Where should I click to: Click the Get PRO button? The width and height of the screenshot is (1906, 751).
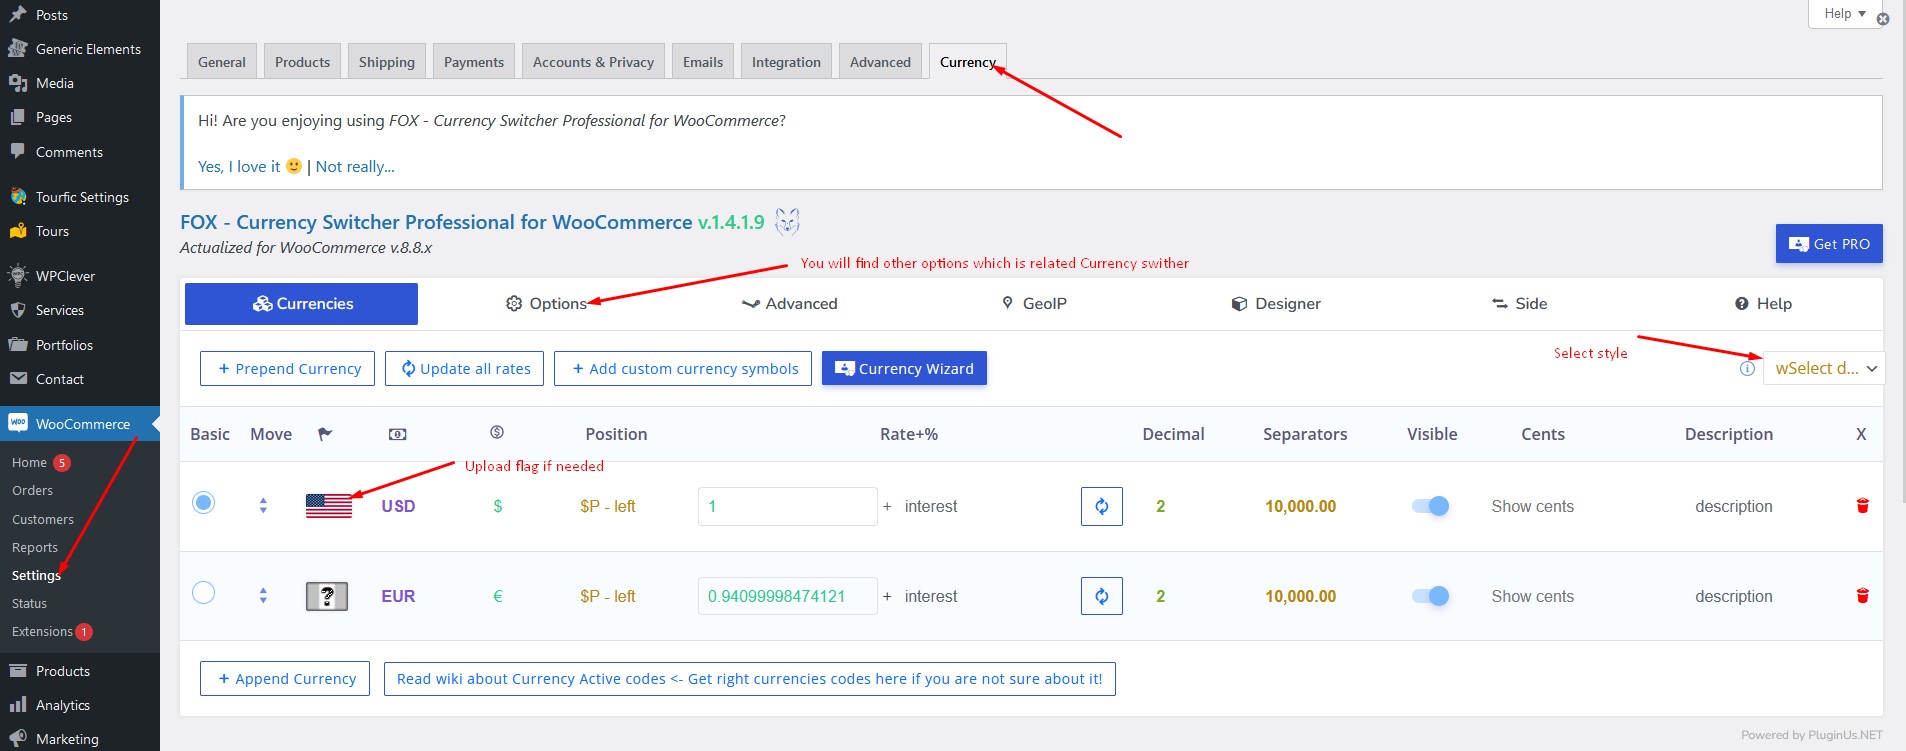(x=1829, y=243)
